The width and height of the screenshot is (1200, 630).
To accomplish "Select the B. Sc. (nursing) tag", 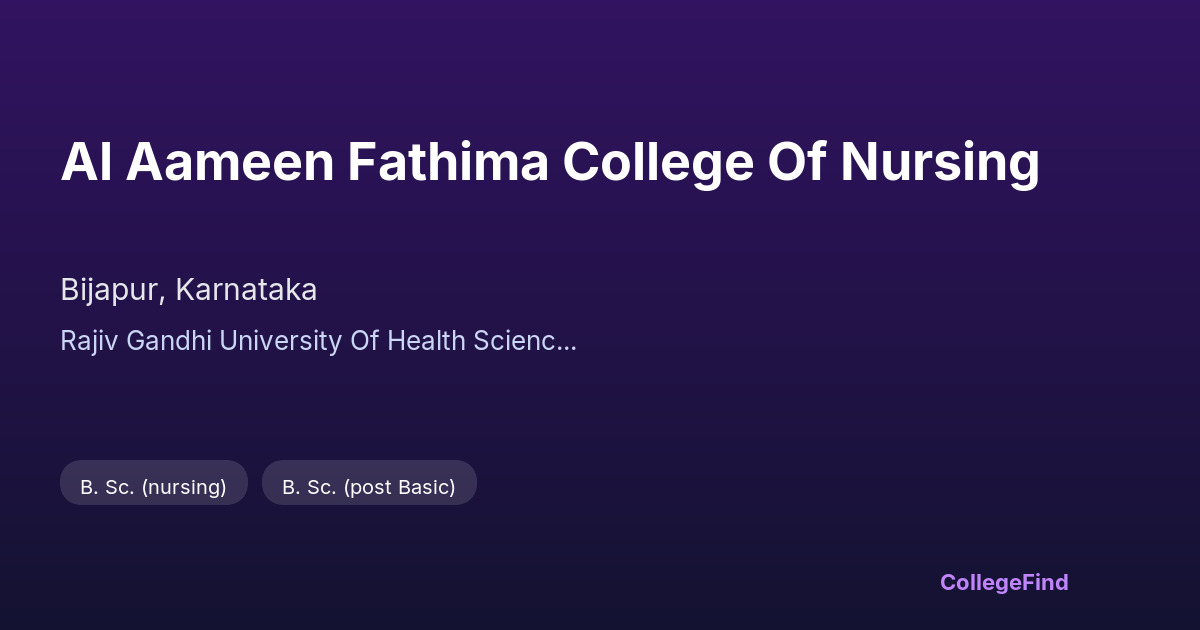I will pyautogui.click(x=153, y=487).
